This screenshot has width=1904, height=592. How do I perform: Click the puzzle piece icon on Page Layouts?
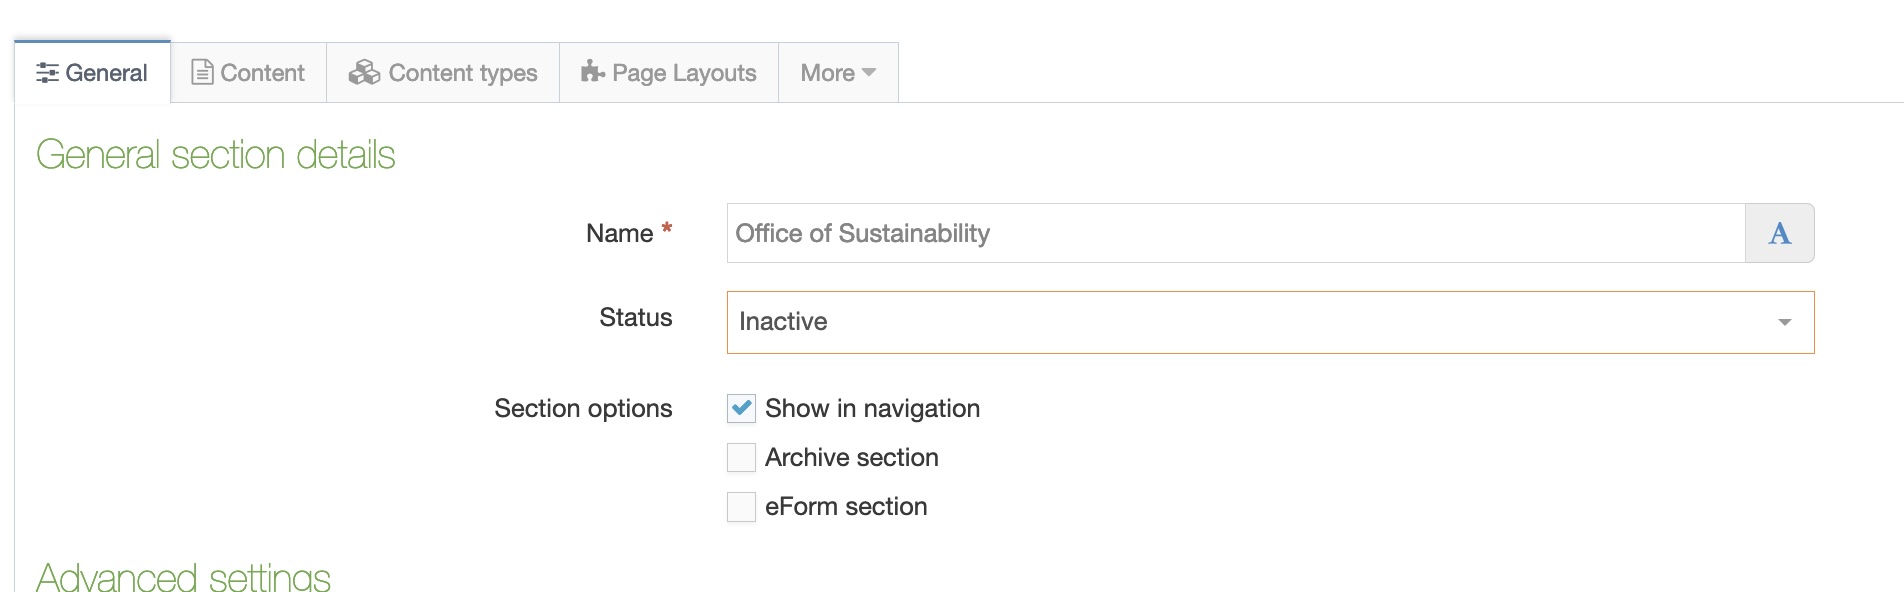[593, 72]
